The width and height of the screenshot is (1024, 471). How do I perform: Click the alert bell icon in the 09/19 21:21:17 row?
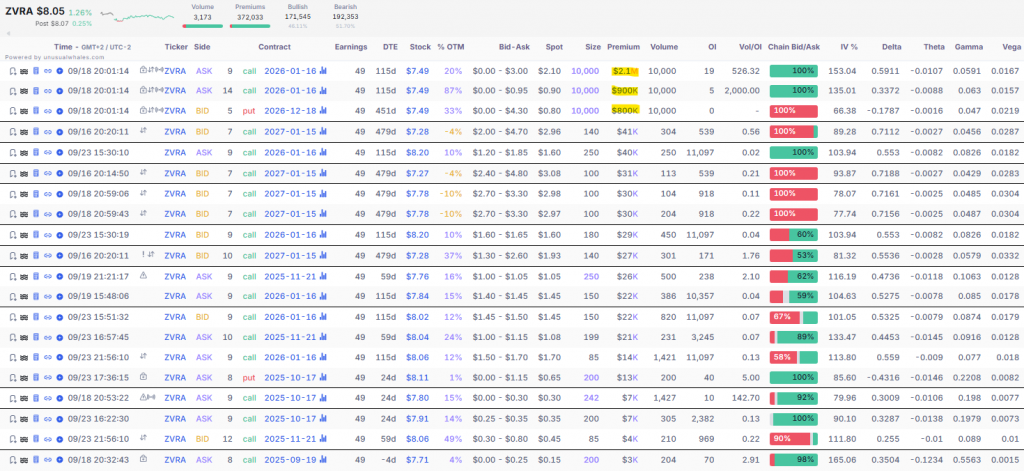[x=12, y=276]
